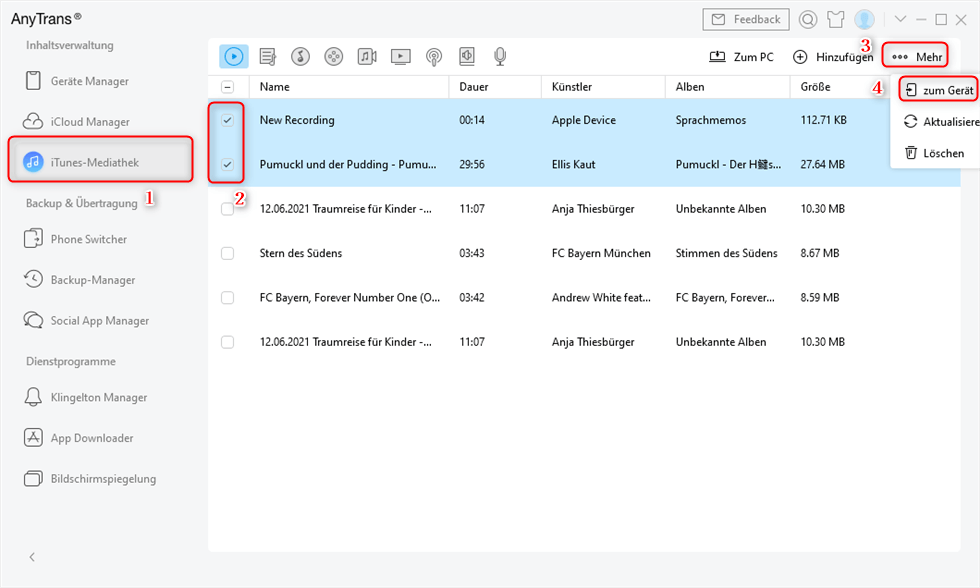Viewport: 980px width, 588px height.
Task: Open the Audiobooks category icon
Action: (467, 57)
